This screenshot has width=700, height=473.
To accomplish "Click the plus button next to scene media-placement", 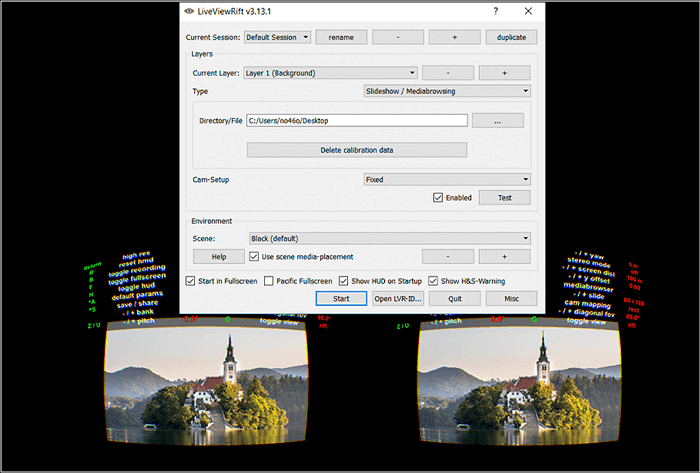I will [x=504, y=256].
